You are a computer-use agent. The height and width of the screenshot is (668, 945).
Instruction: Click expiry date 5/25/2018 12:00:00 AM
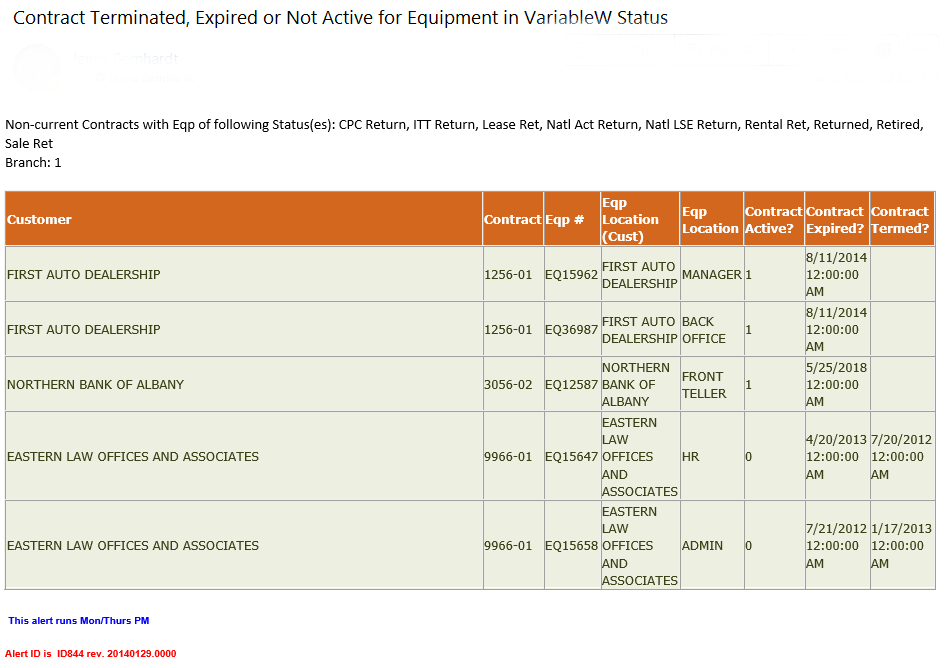837,385
